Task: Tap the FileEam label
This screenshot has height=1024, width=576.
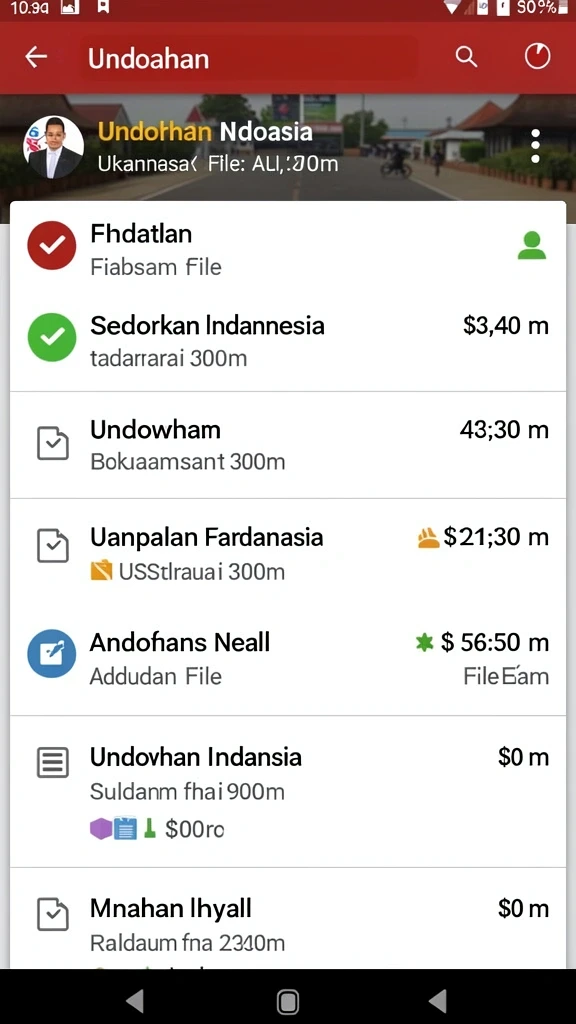Action: click(506, 676)
